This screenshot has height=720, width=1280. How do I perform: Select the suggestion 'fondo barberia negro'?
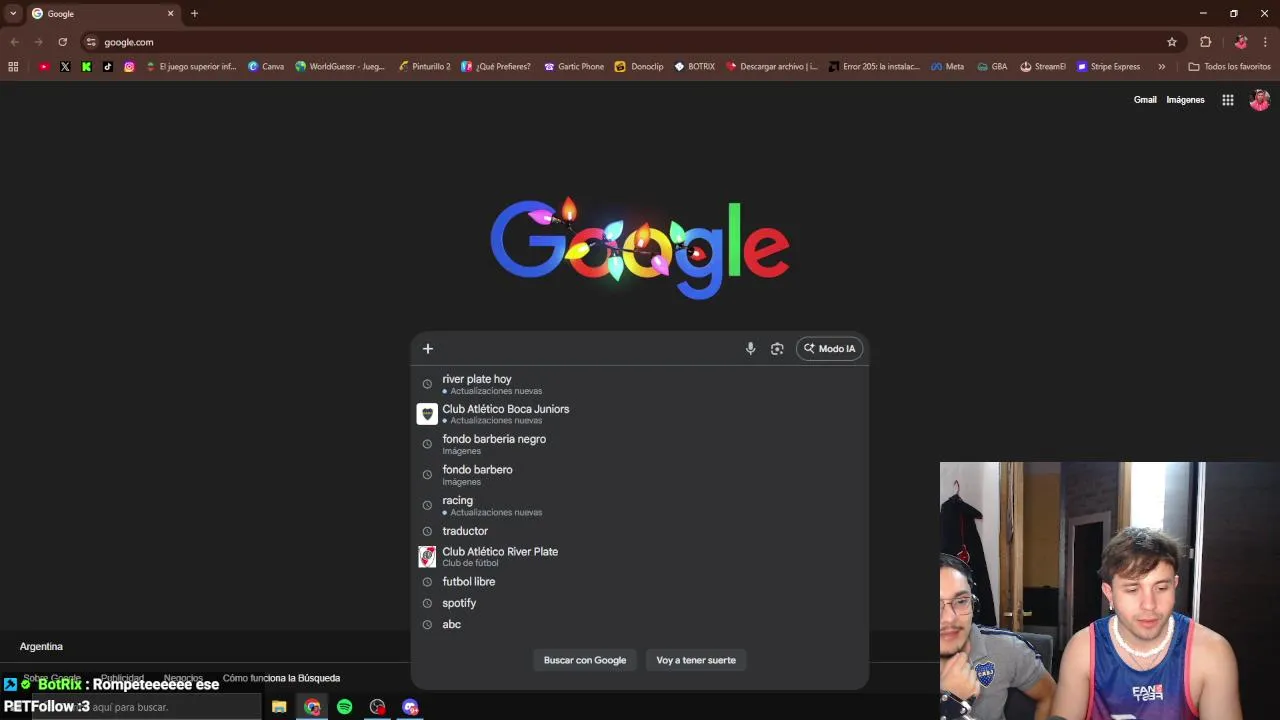point(640,444)
